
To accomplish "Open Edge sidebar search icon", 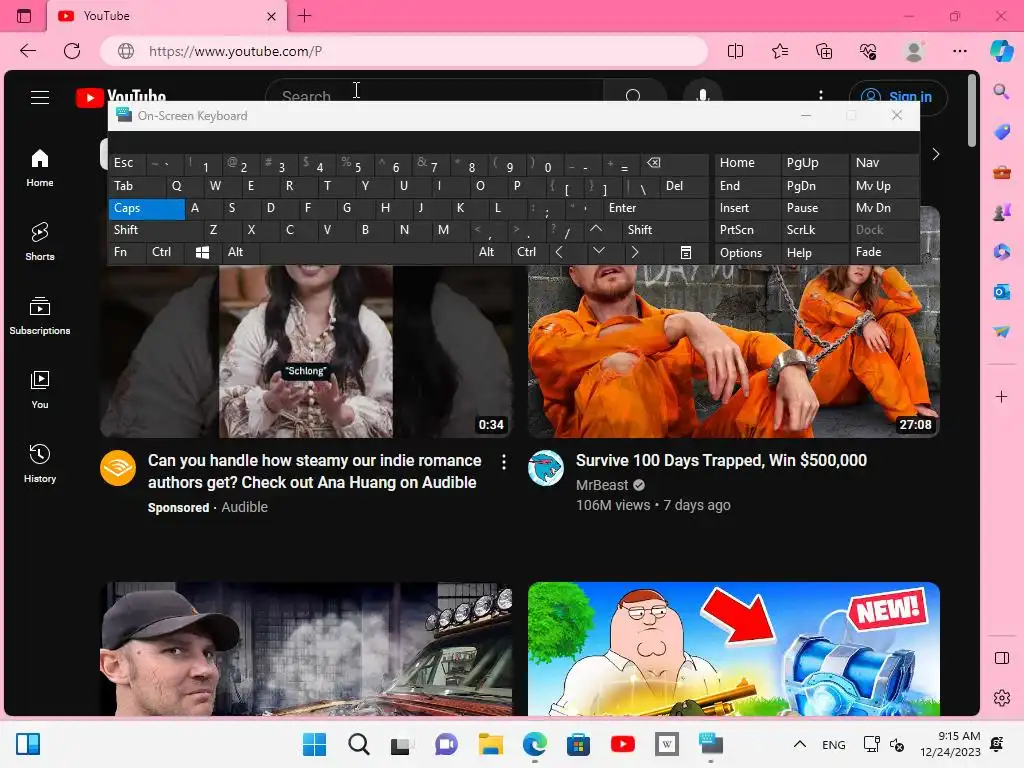I will [1002, 91].
